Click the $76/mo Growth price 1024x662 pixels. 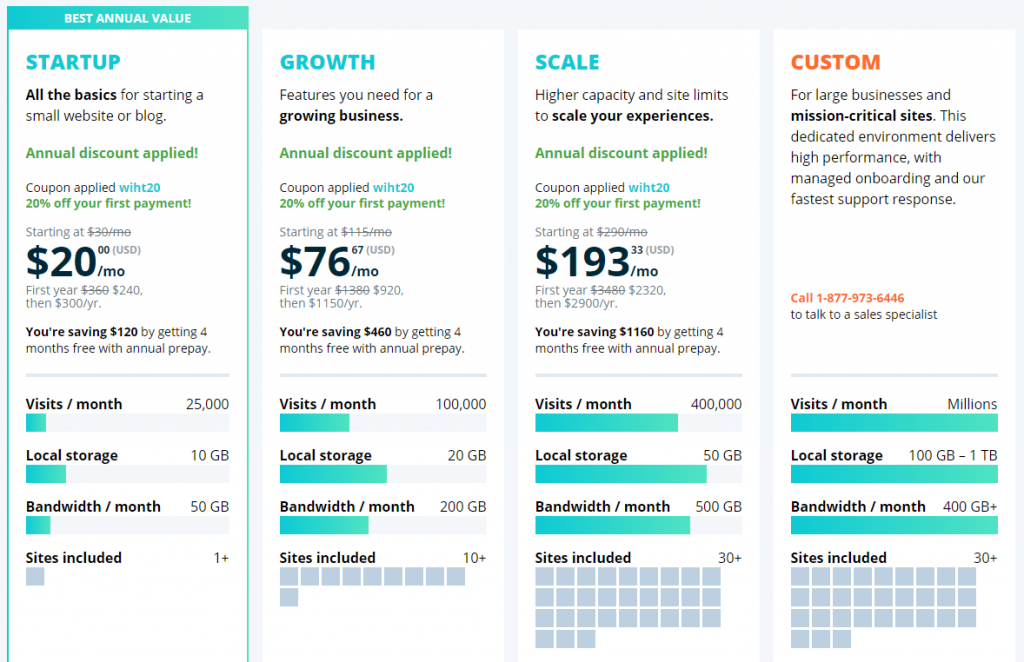click(329, 262)
